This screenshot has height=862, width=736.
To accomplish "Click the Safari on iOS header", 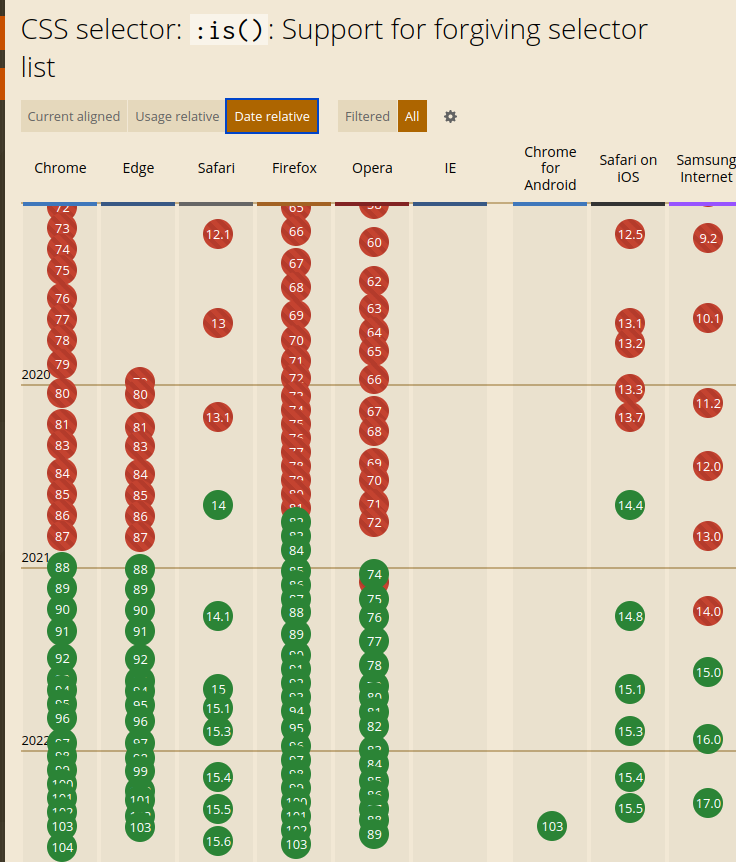I will pos(628,168).
